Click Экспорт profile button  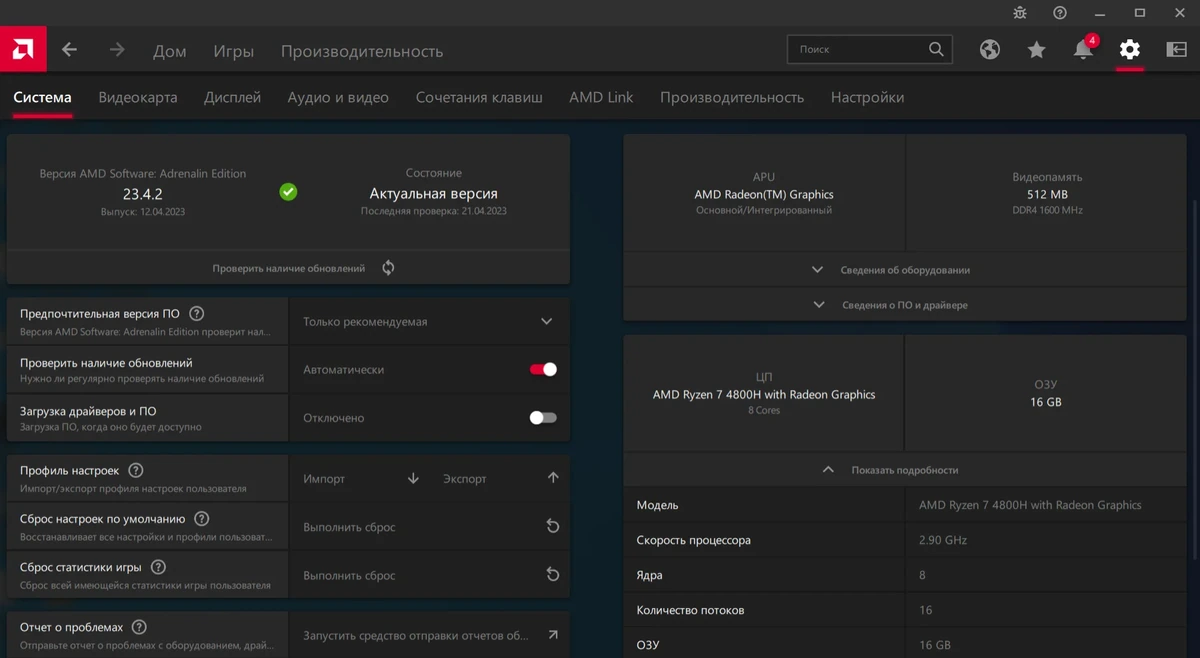464,479
